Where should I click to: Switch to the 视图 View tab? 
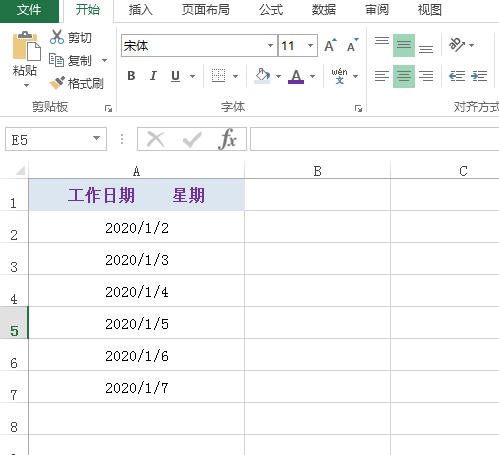[x=430, y=10]
